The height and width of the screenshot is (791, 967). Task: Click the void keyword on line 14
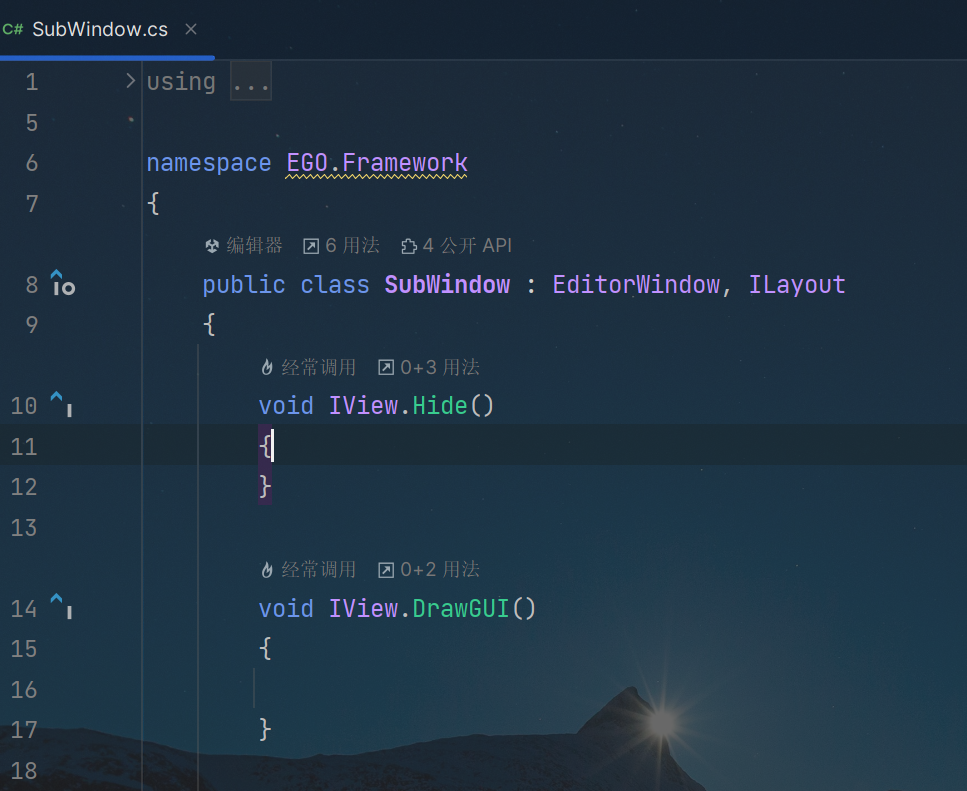pyautogui.click(x=286, y=609)
